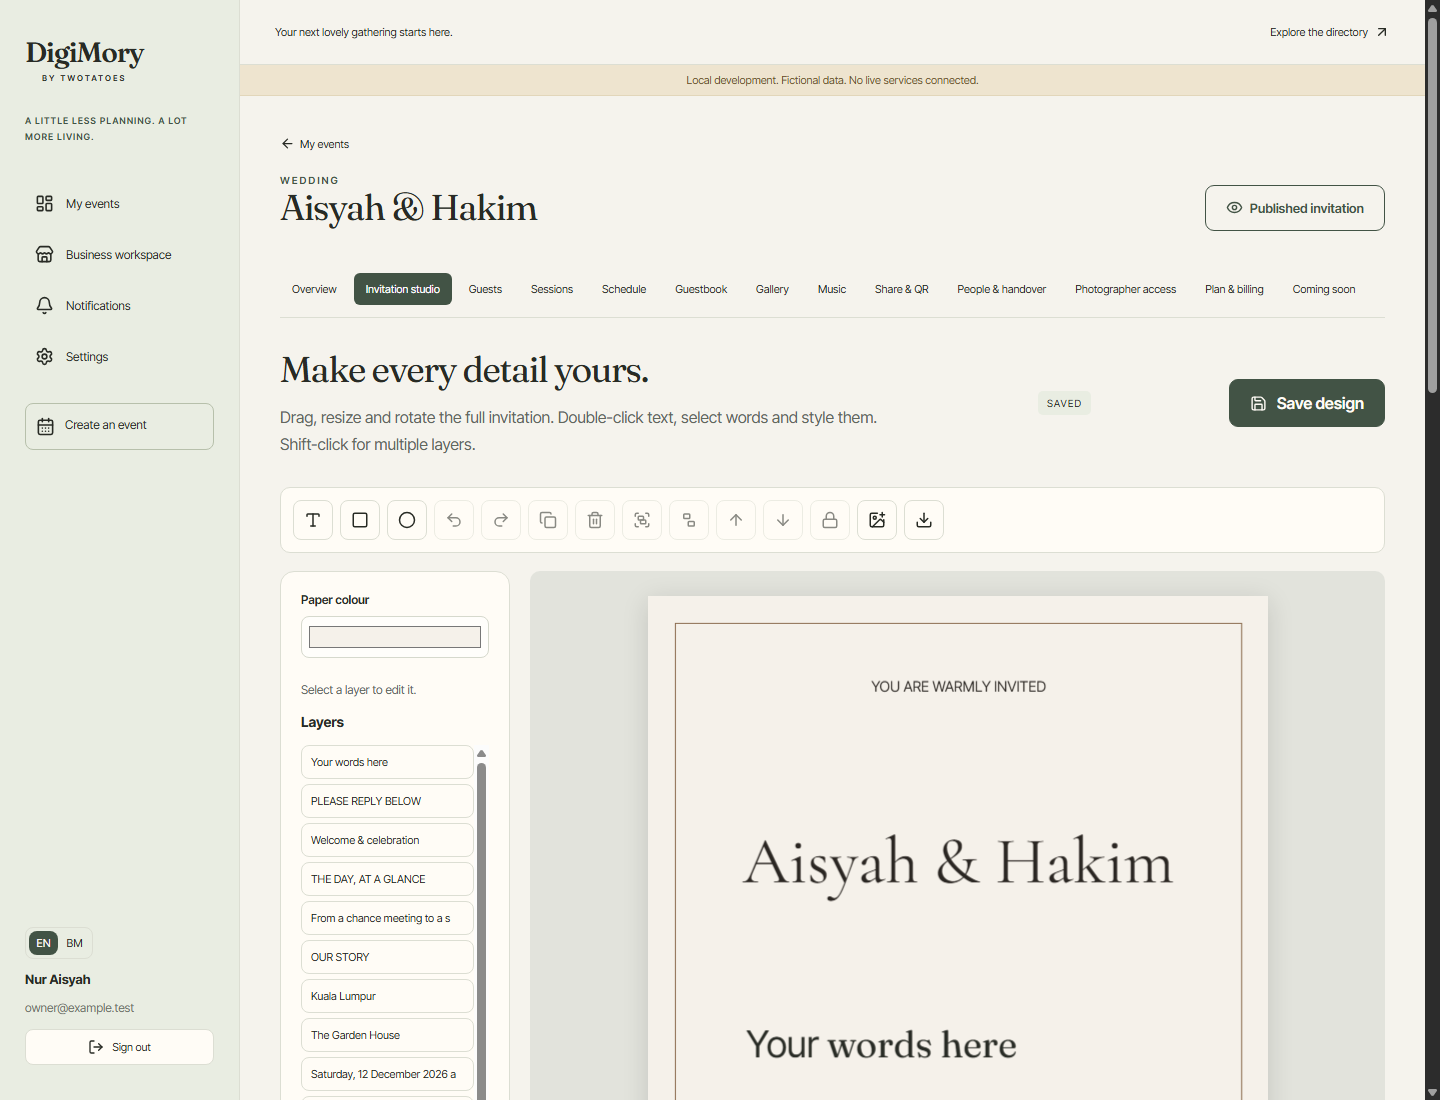
Task: Open Settings gear in sidebar
Action: (120, 357)
